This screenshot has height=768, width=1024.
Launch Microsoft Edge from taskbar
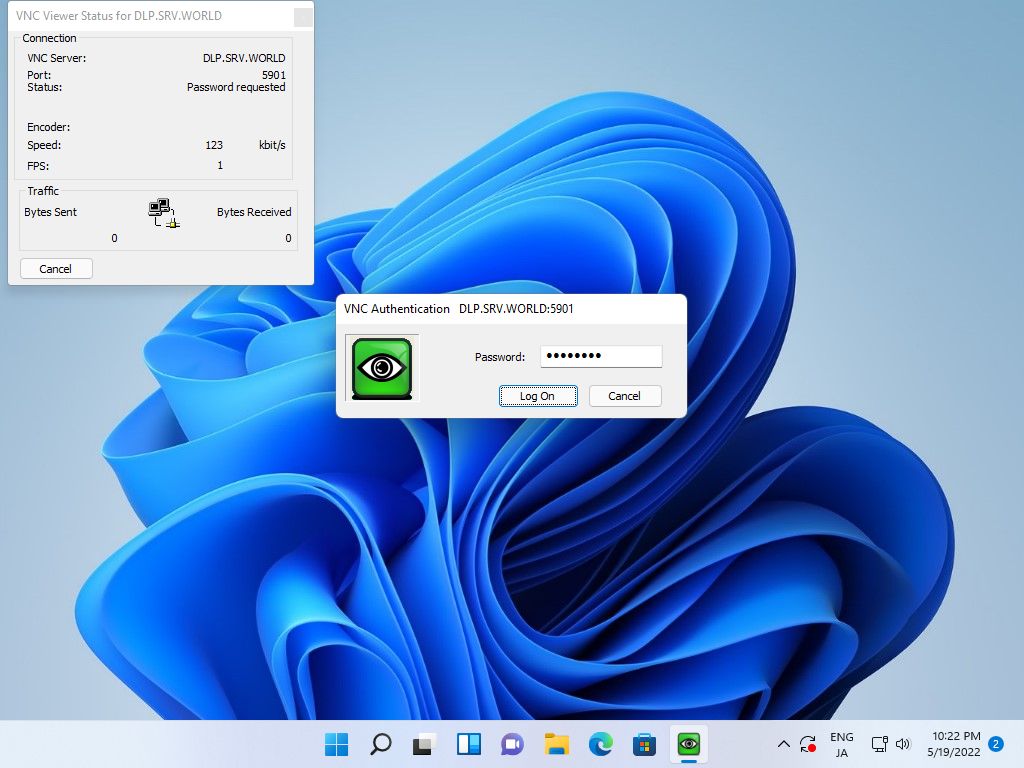pyautogui.click(x=601, y=744)
